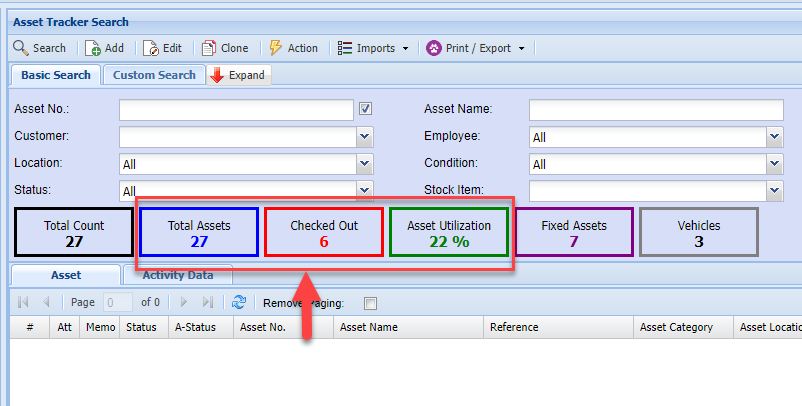802x406 pixels.
Task: Open the Condition dropdown
Action: (774, 164)
